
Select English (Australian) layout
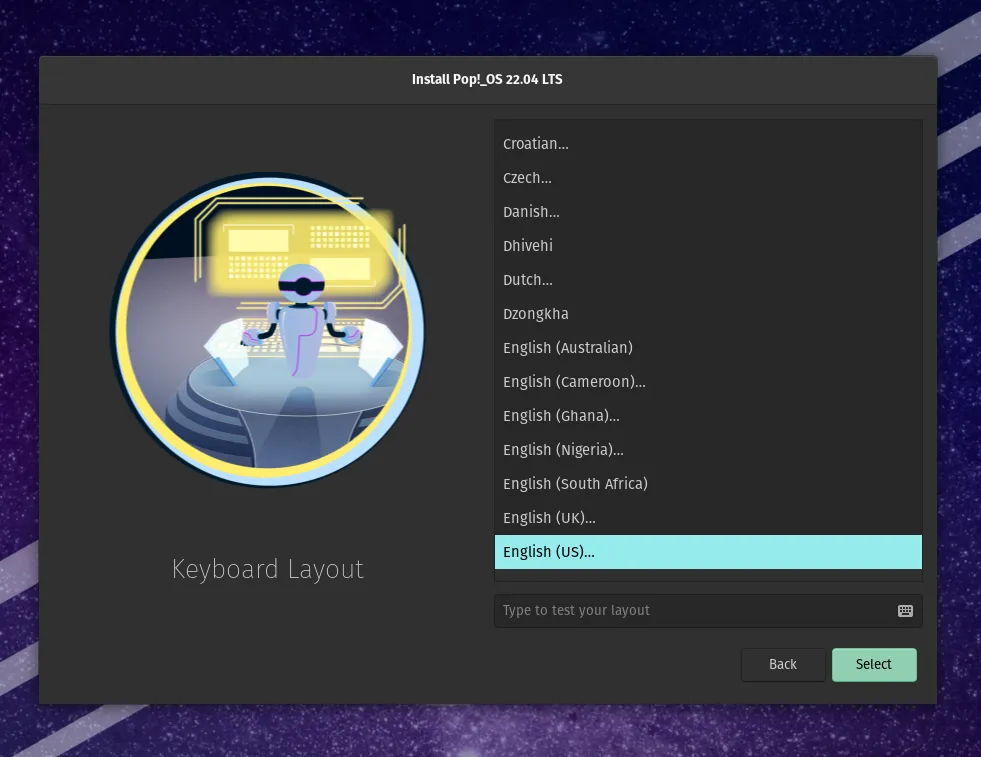[568, 348]
